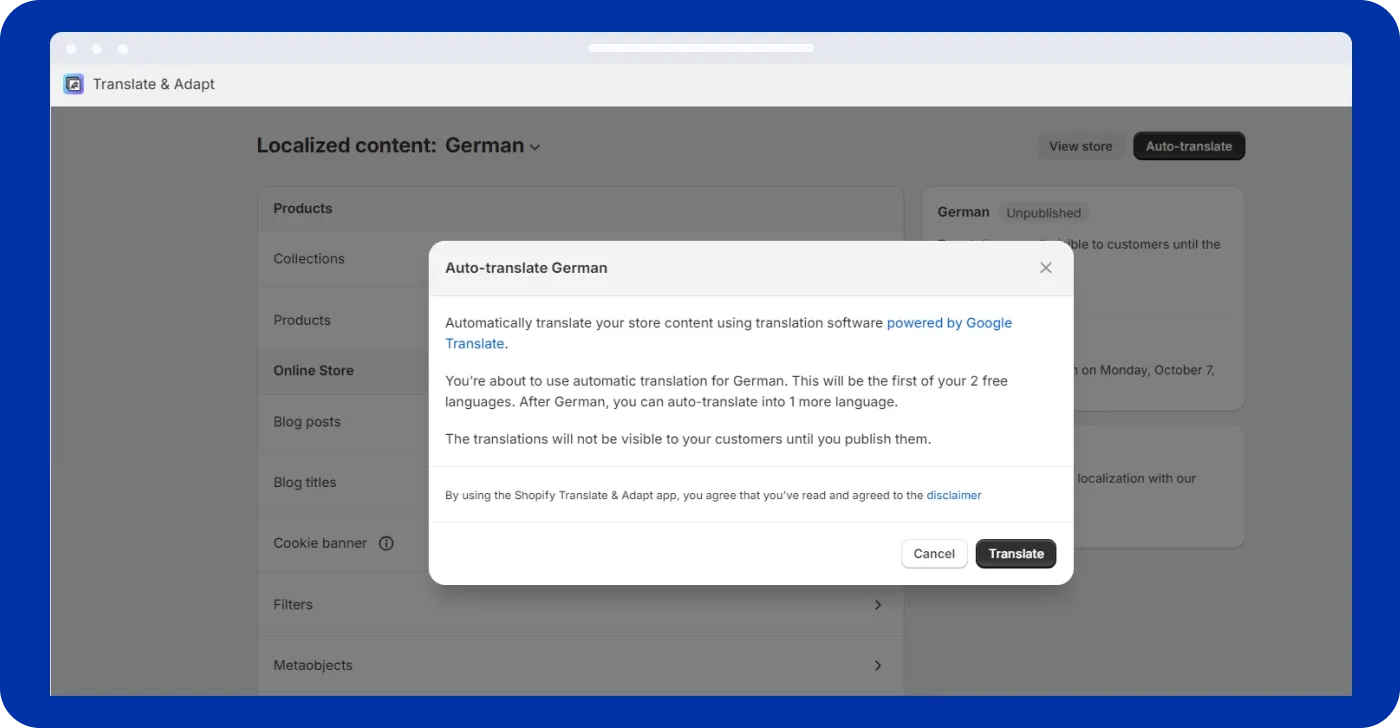Open the Cookie banner section
1400x728 pixels.
[x=320, y=543]
